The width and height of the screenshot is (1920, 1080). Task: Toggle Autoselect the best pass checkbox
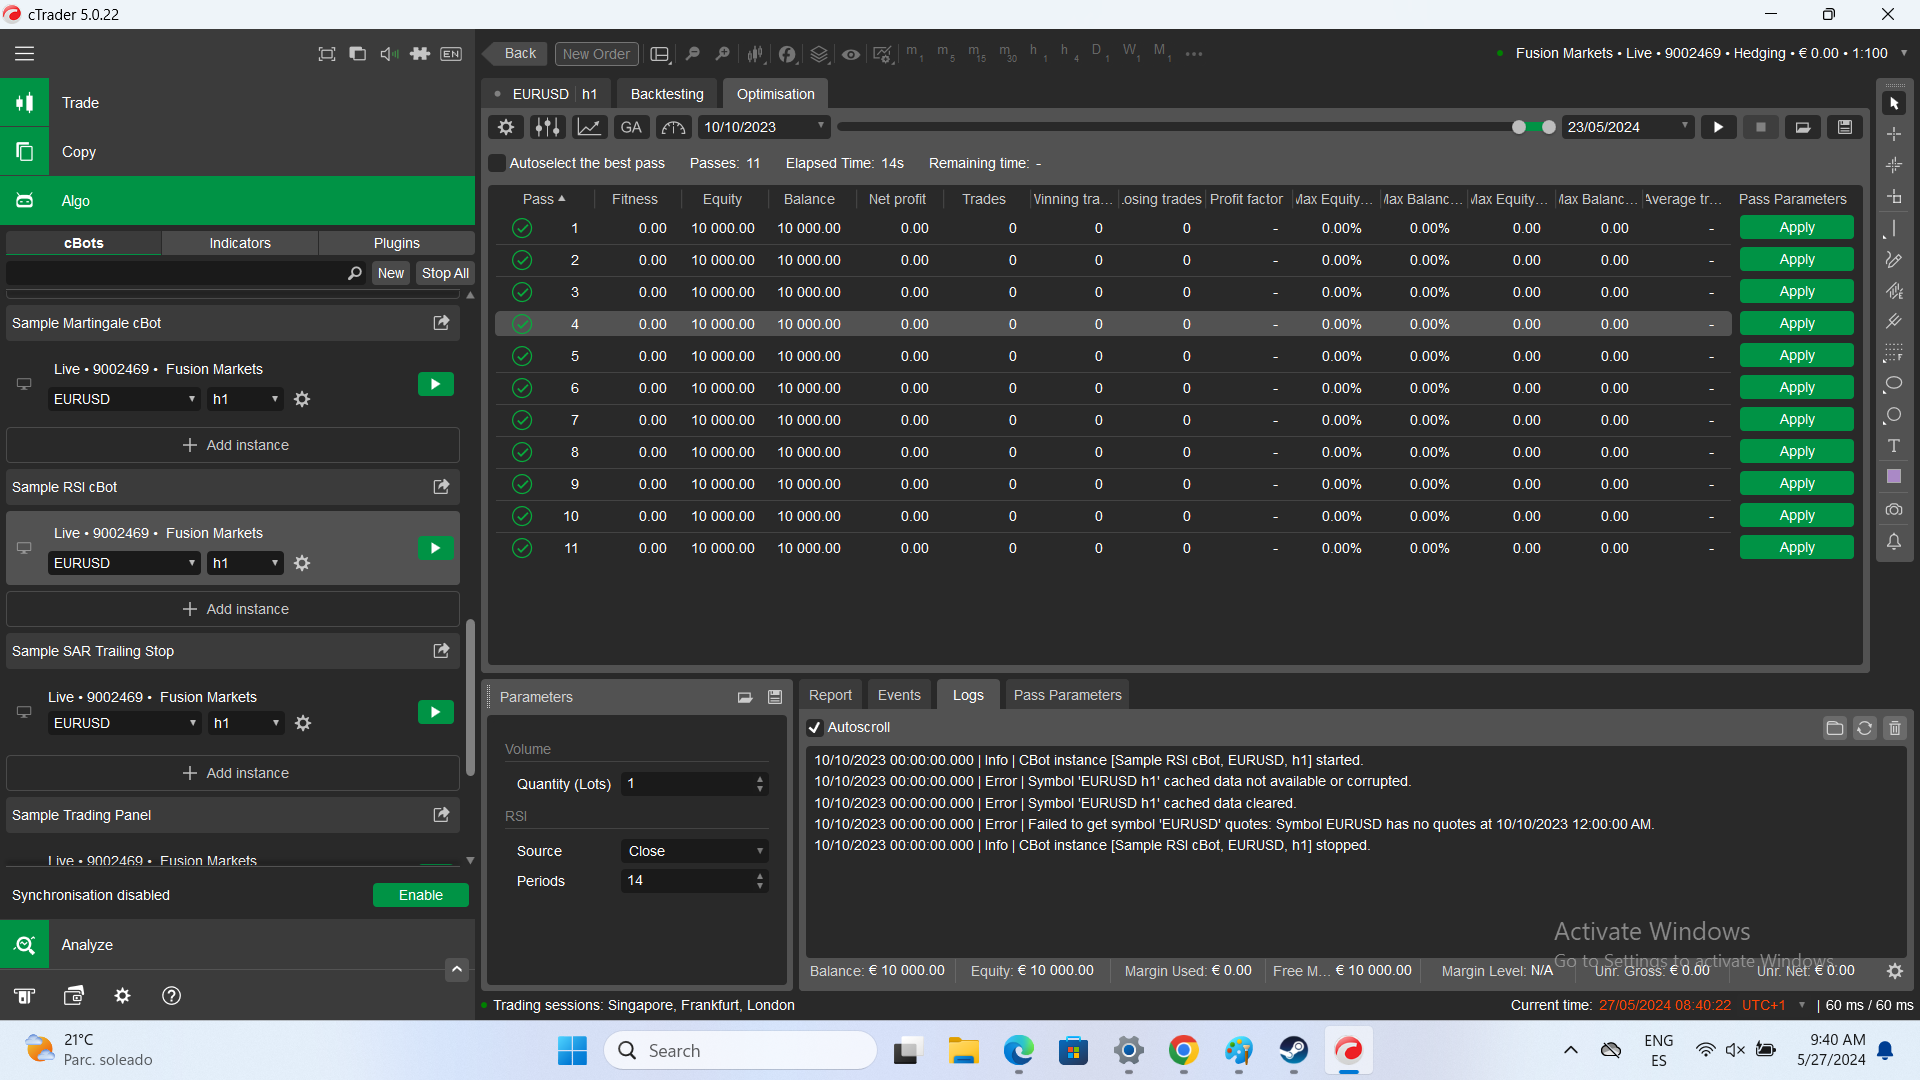pyautogui.click(x=497, y=163)
